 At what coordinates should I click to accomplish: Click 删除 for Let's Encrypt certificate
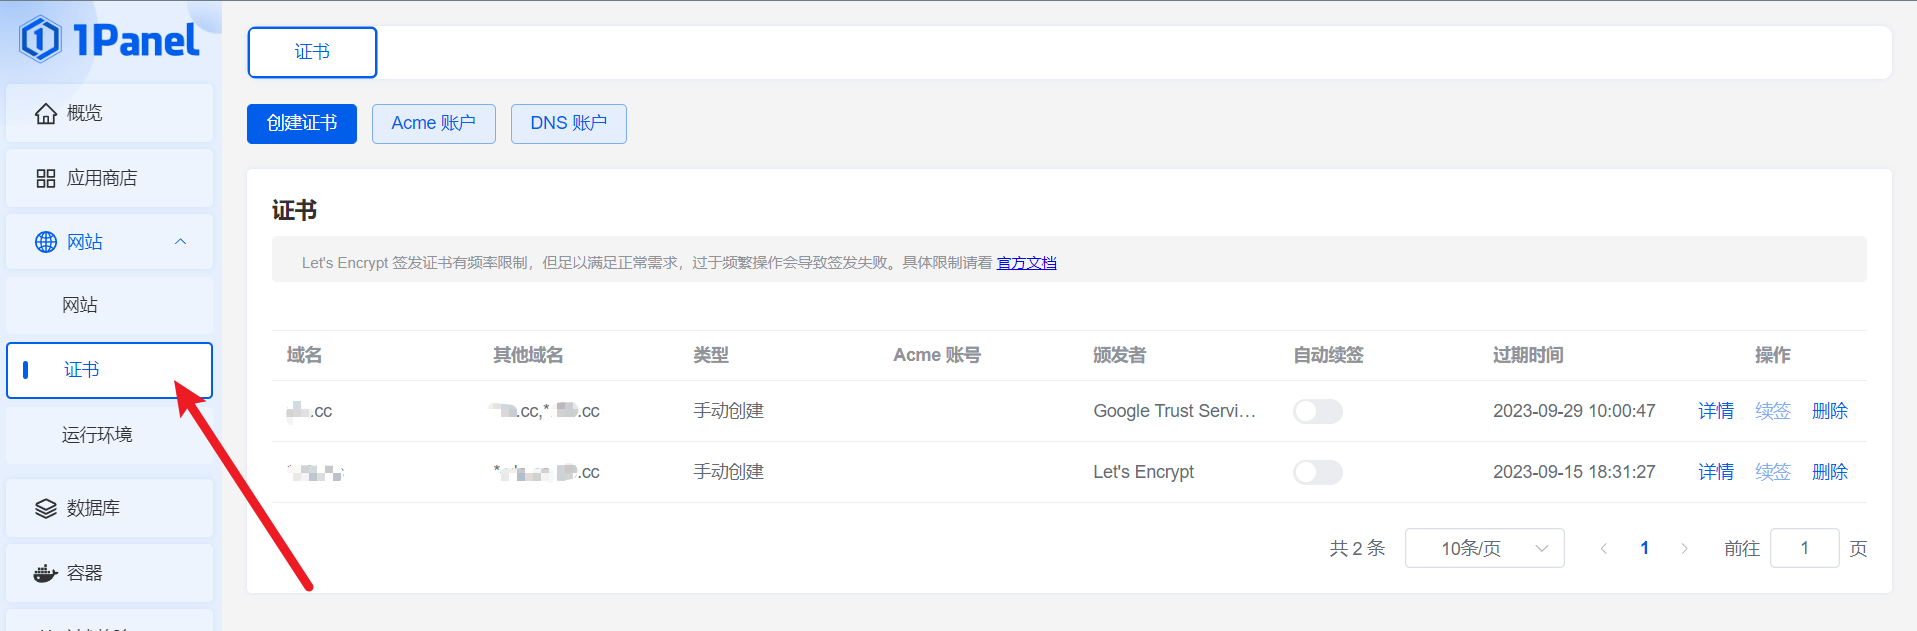[1830, 472]
